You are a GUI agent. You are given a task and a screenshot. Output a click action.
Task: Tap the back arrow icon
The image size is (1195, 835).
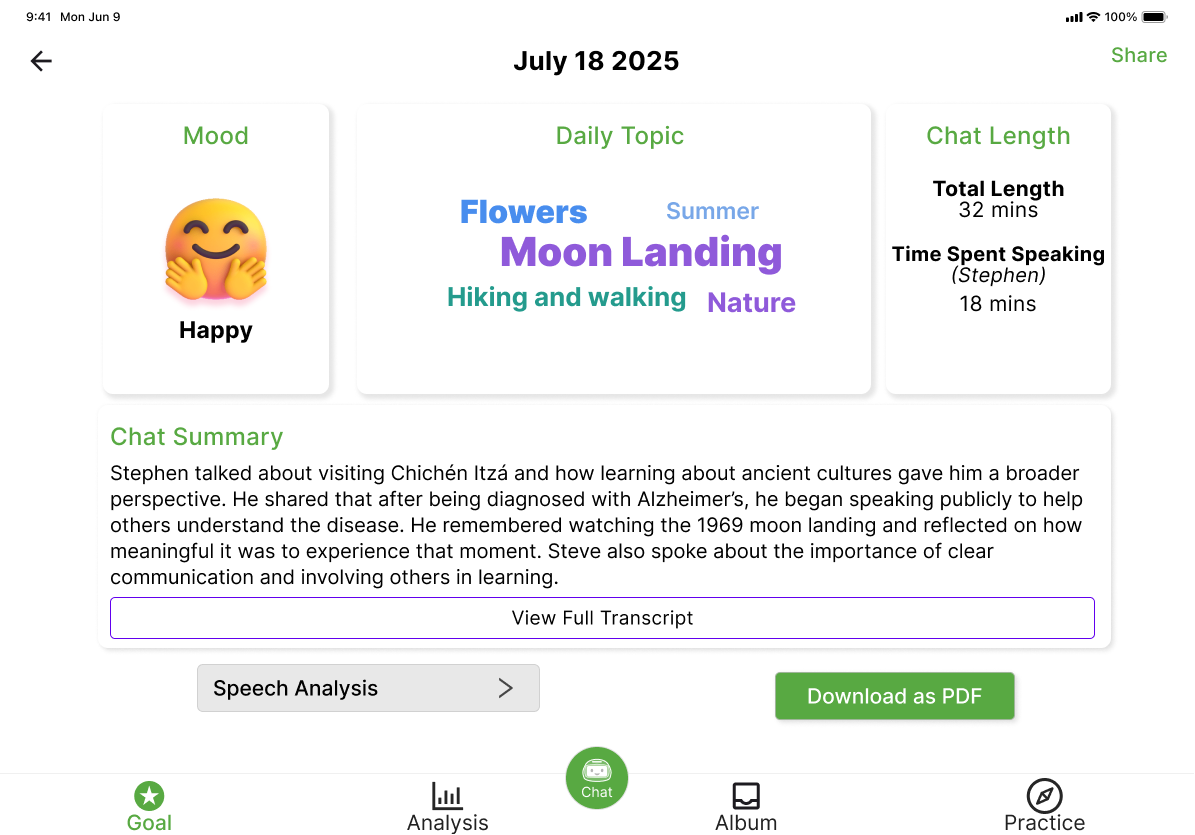[41, 61]
